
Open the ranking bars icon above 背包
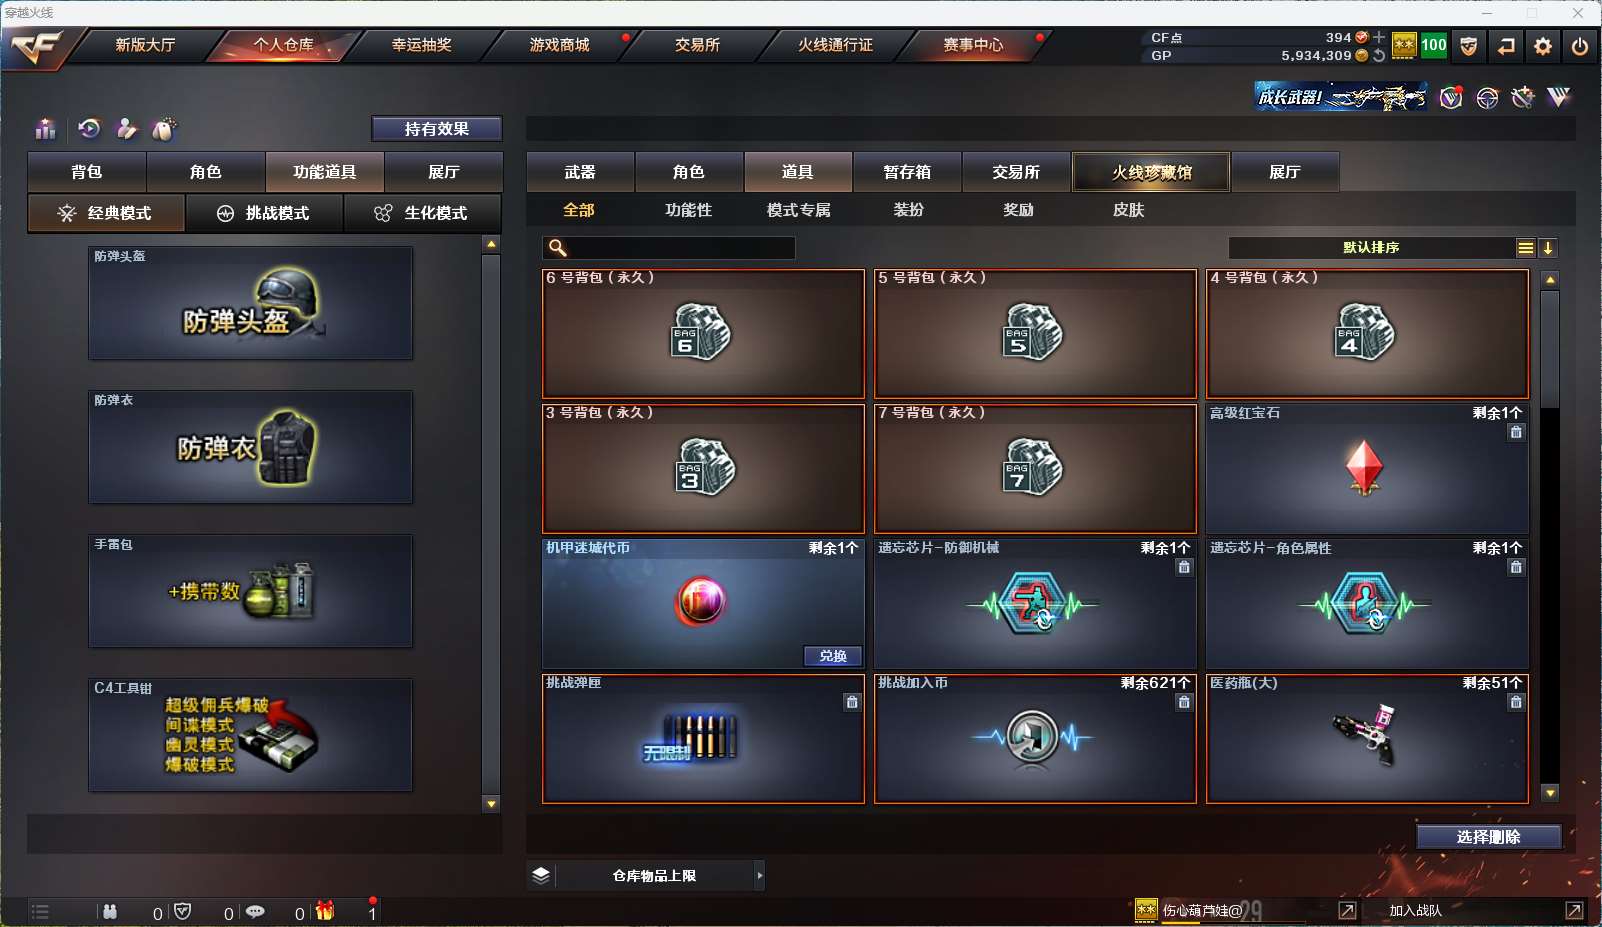(46, 129)
